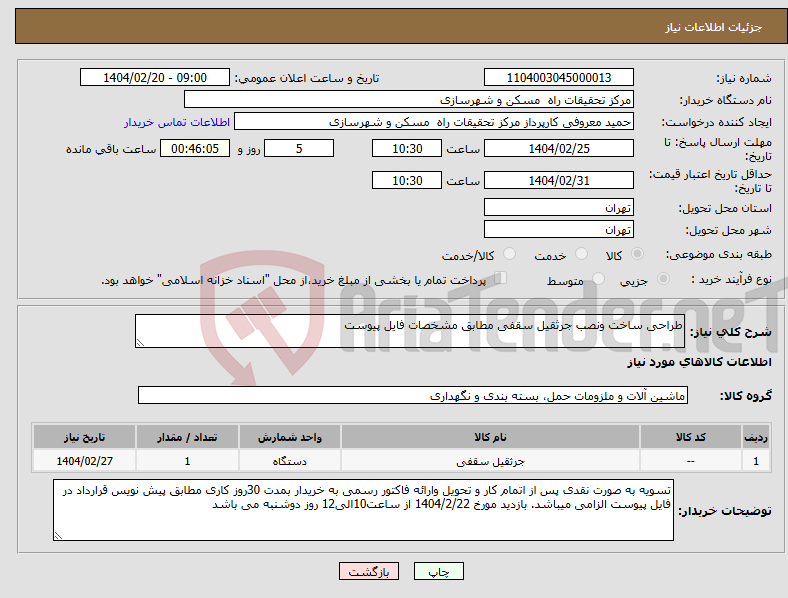Toggle the اسناد خزانه اسلامی payment checkbox
This screenshot has height=598, width=788.
click(x=501, y=278)
